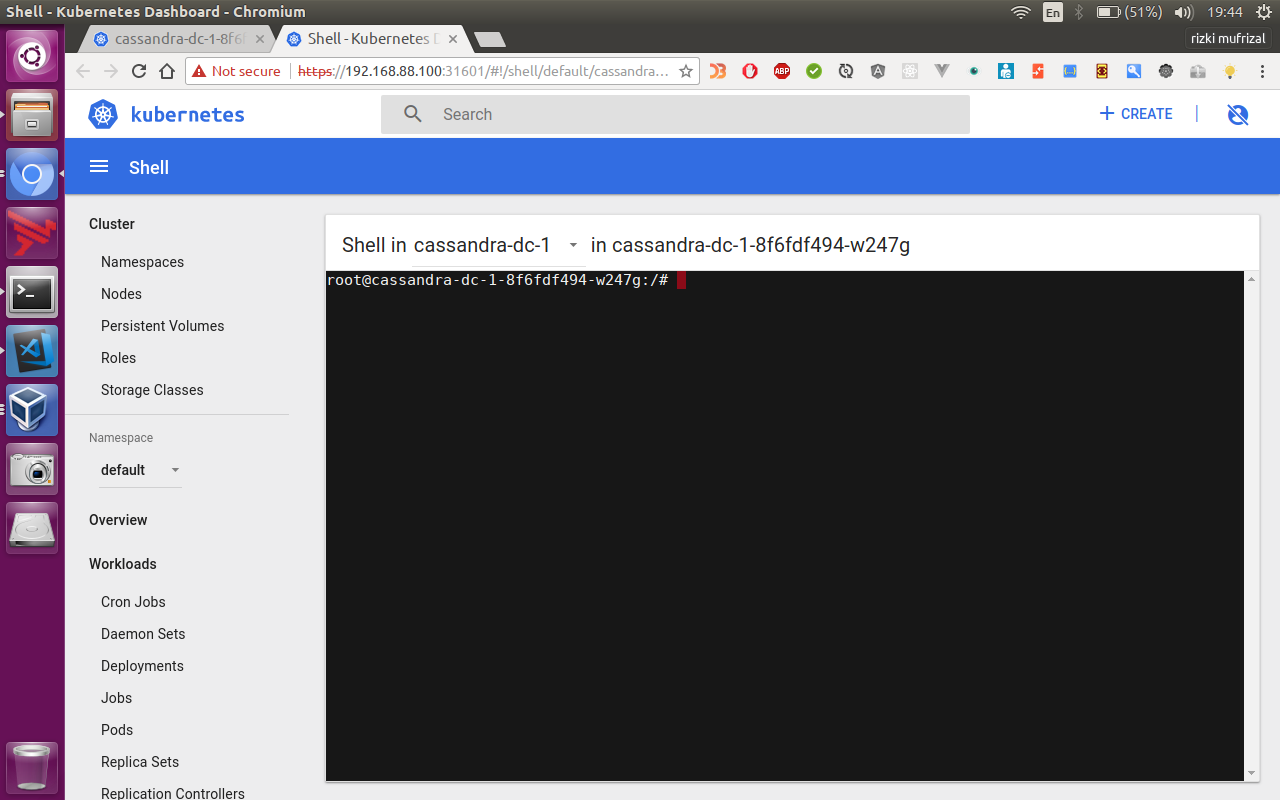Click the Kubernetes logo in the header
This screenshot has width=1280, height=800.
tap(103, 114)
